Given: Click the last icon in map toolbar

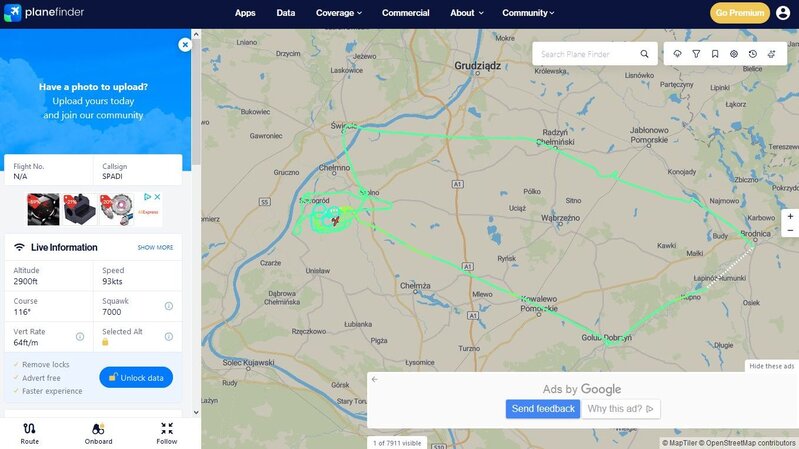Looking at the screenshot, I should (x=771, y=54).
